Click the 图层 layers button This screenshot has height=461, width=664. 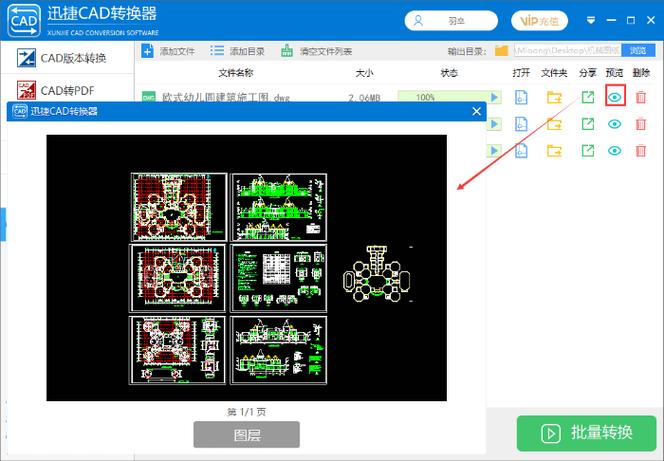click(x=246, y=434)
